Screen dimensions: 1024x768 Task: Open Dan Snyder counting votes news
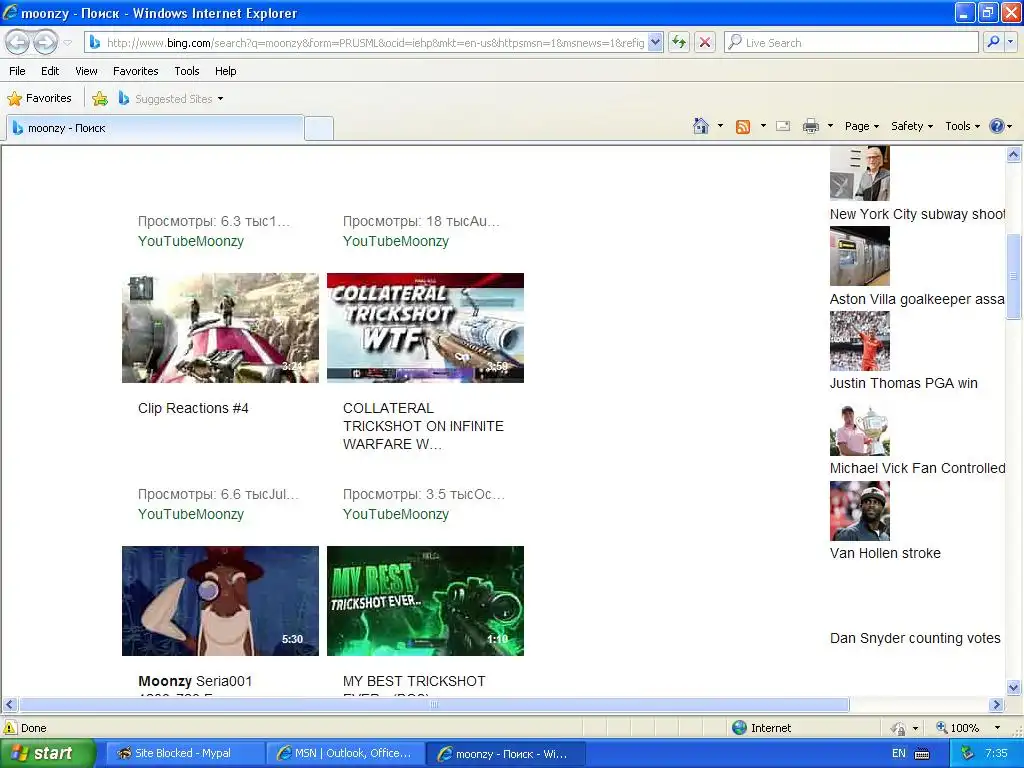tap(915, 638)
